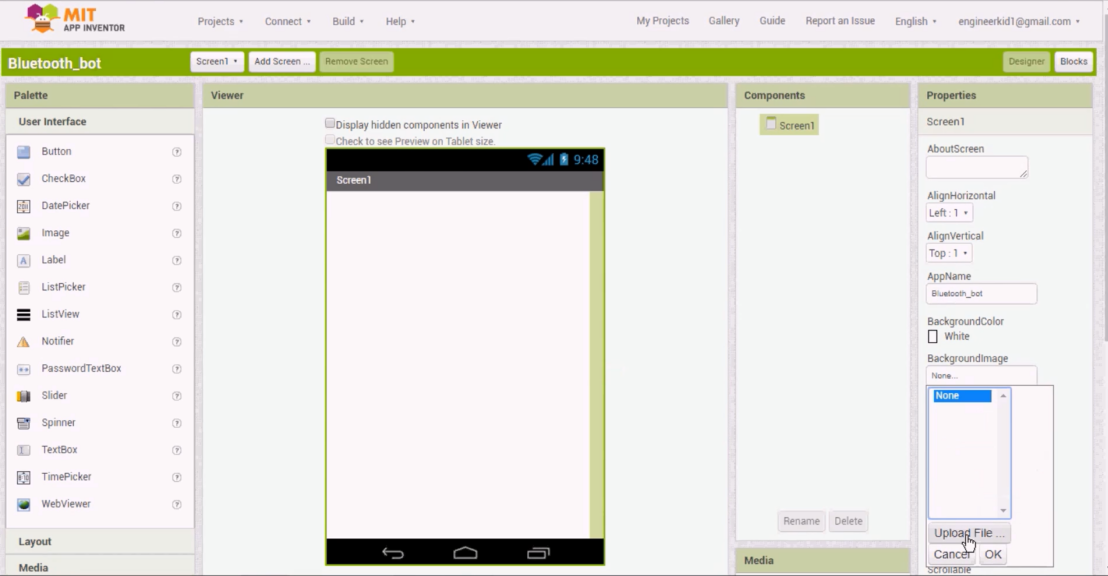Click the Add Screen button
This screenshot has width=1108, height=576.
[x=282, y=61]
